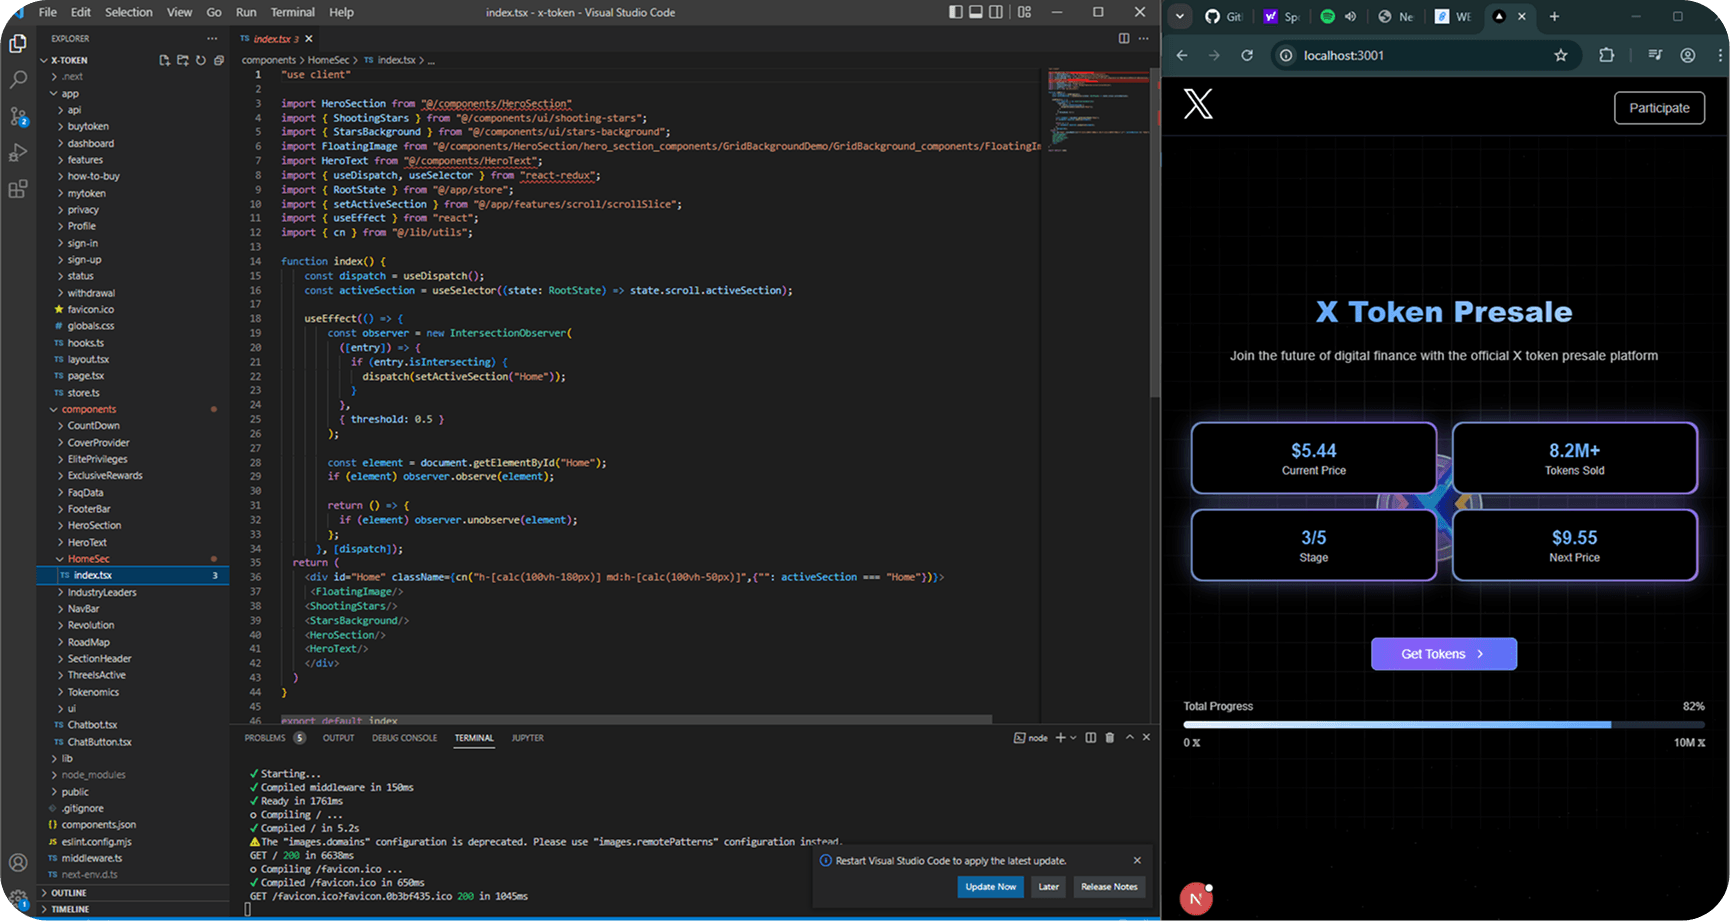1730x921 pixels.
Task: Go back in the browser
Action: click(x=1182, y=55)
